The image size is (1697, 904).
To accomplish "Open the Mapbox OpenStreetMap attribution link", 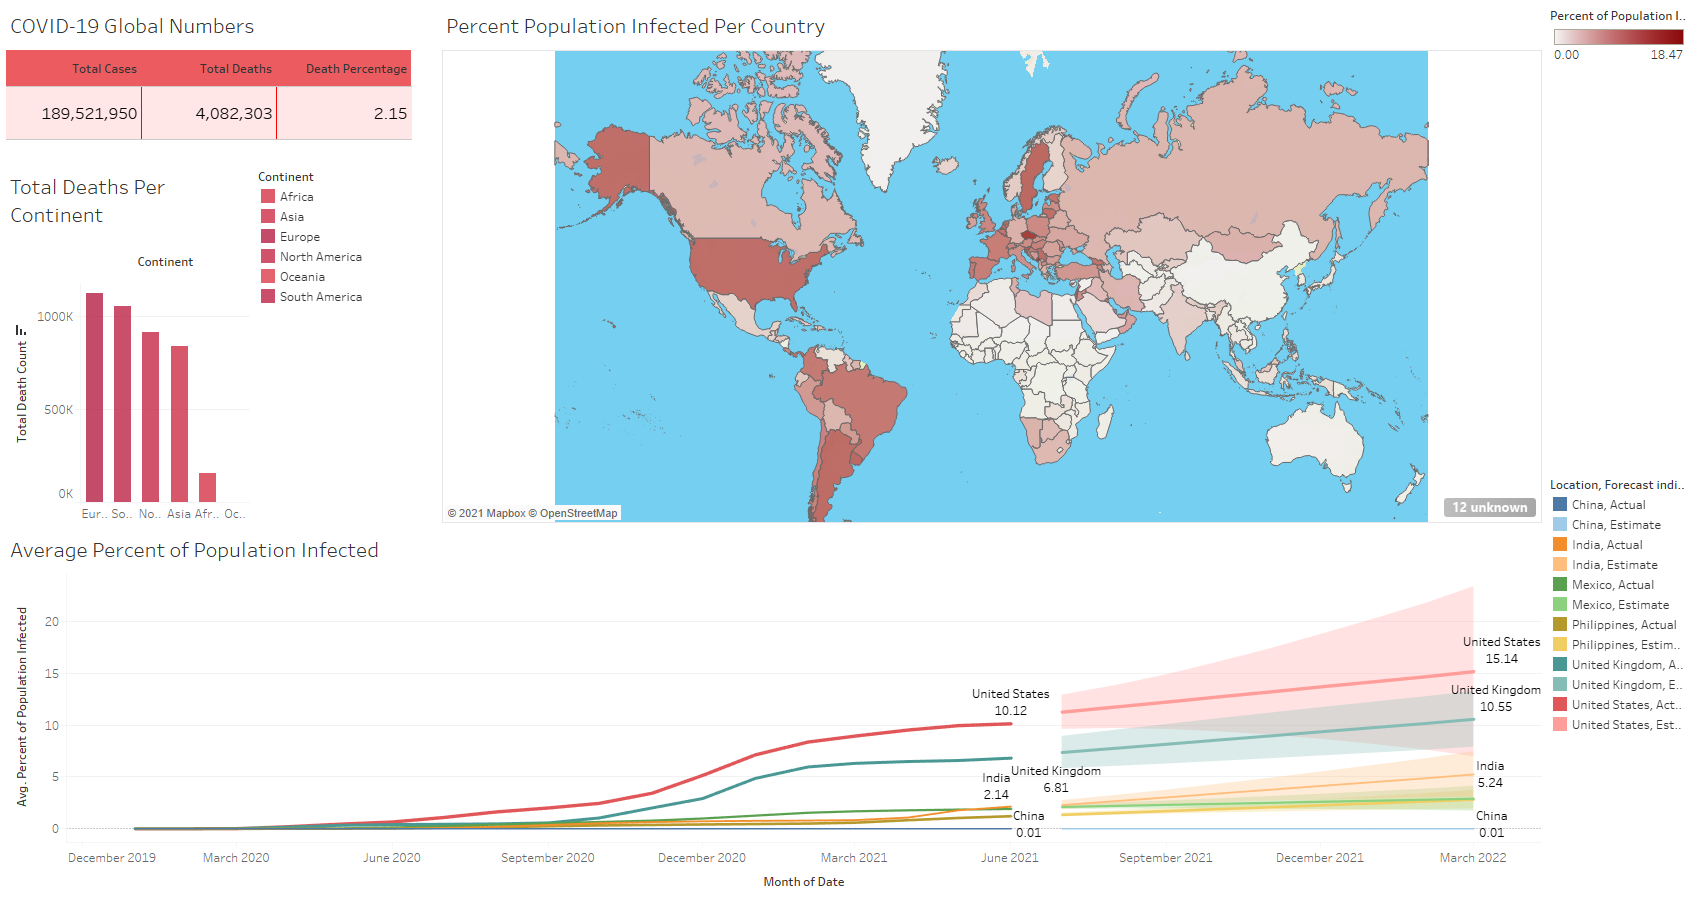I will click(x=532, y=513).
